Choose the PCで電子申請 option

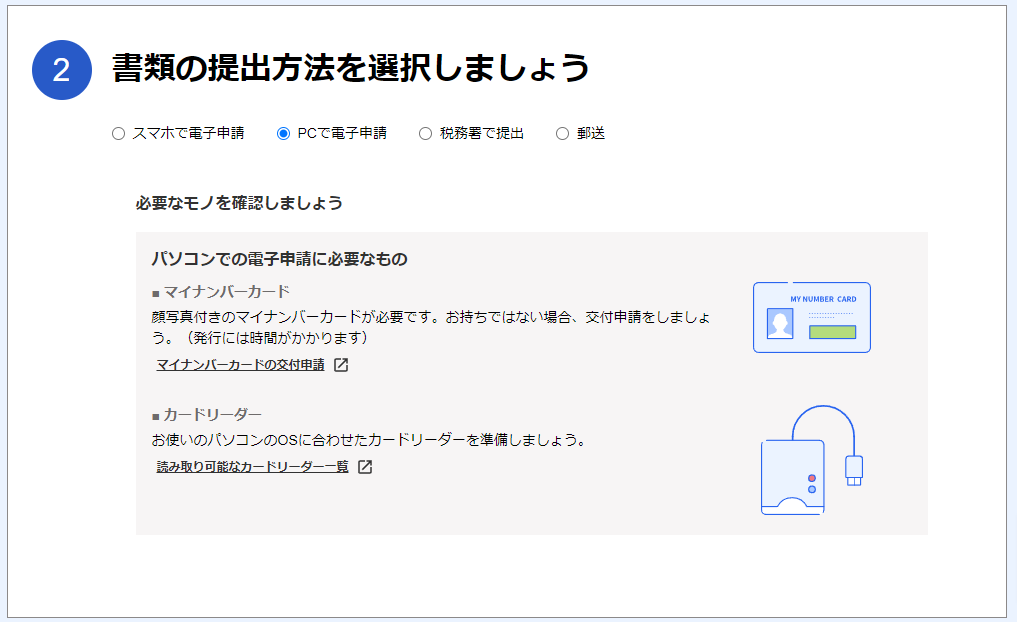[284, 133]
